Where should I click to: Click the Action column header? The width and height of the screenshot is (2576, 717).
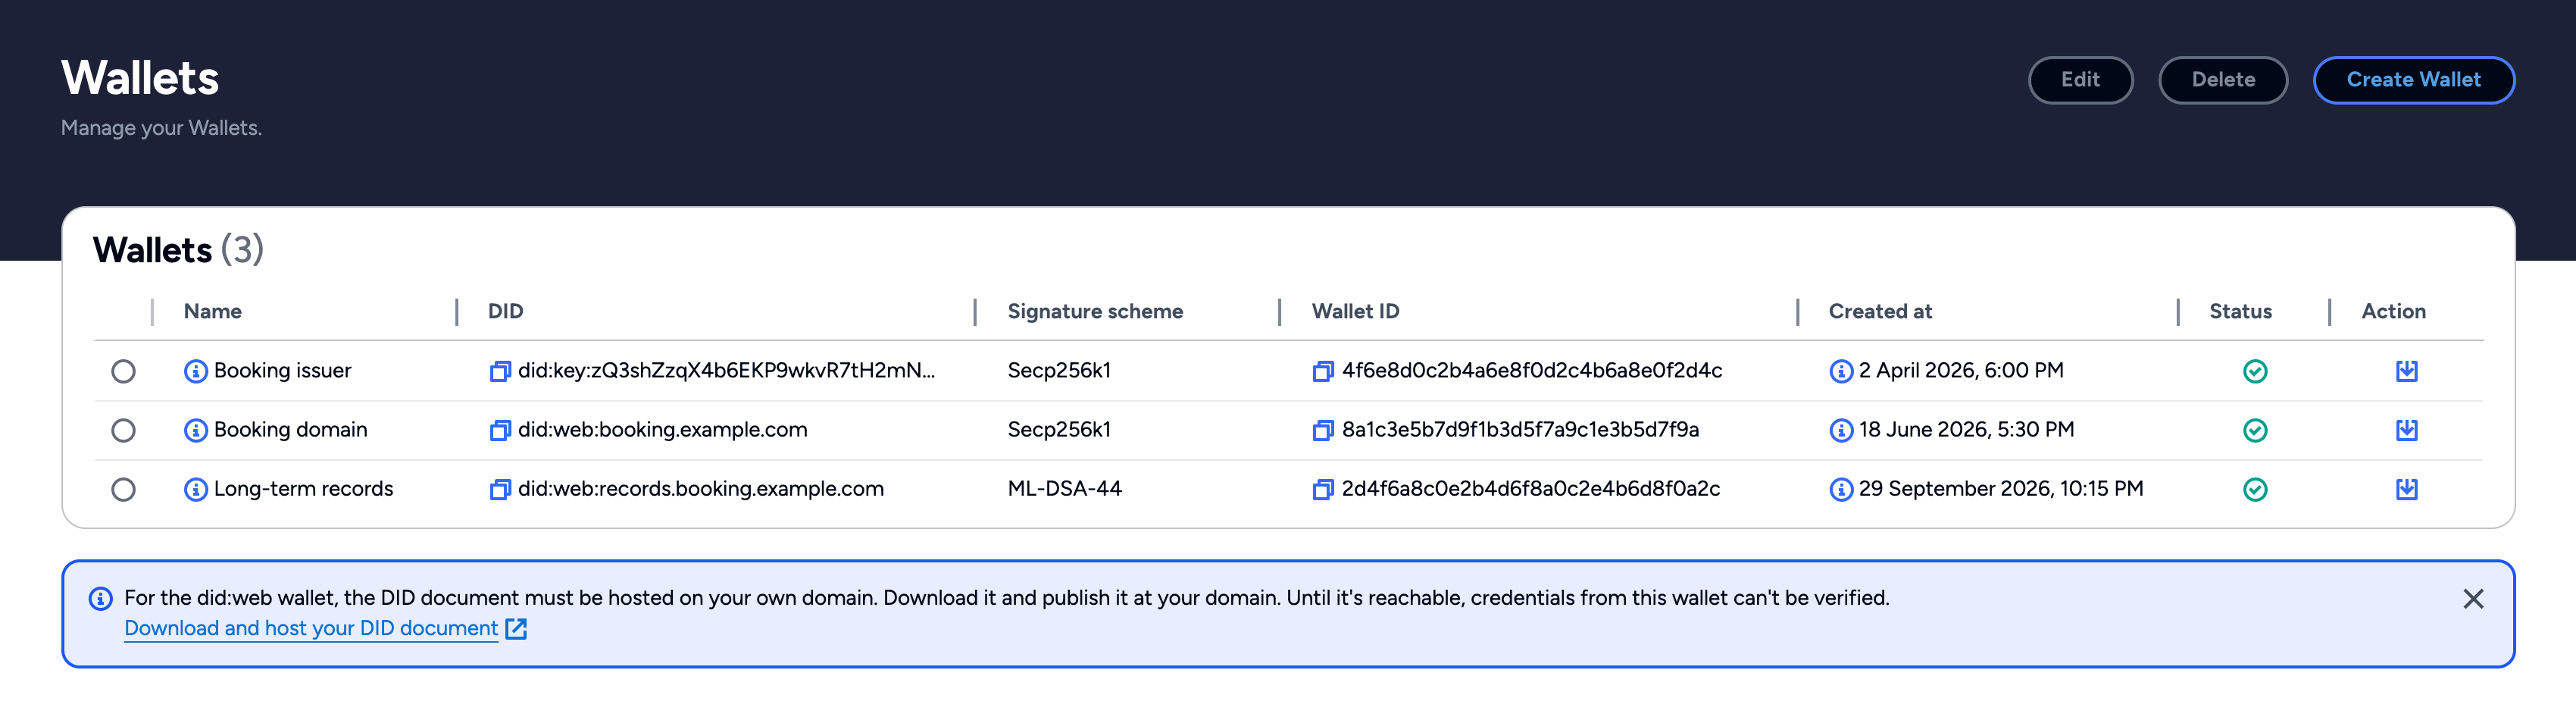click(x=2393, y=312)
